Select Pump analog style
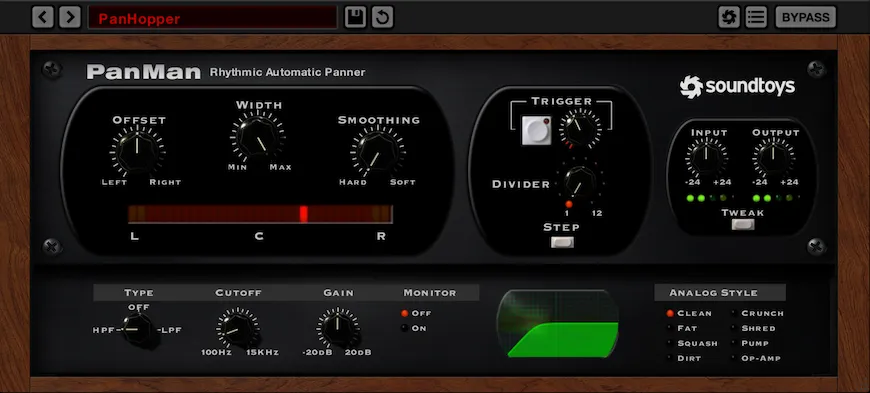The image size is (870, 393). coord(750,344)
